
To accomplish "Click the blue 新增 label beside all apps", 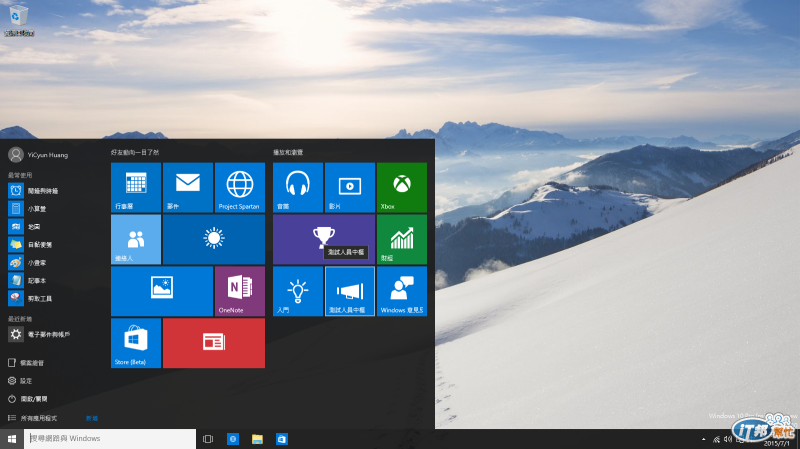I will [x=92, y=418].
